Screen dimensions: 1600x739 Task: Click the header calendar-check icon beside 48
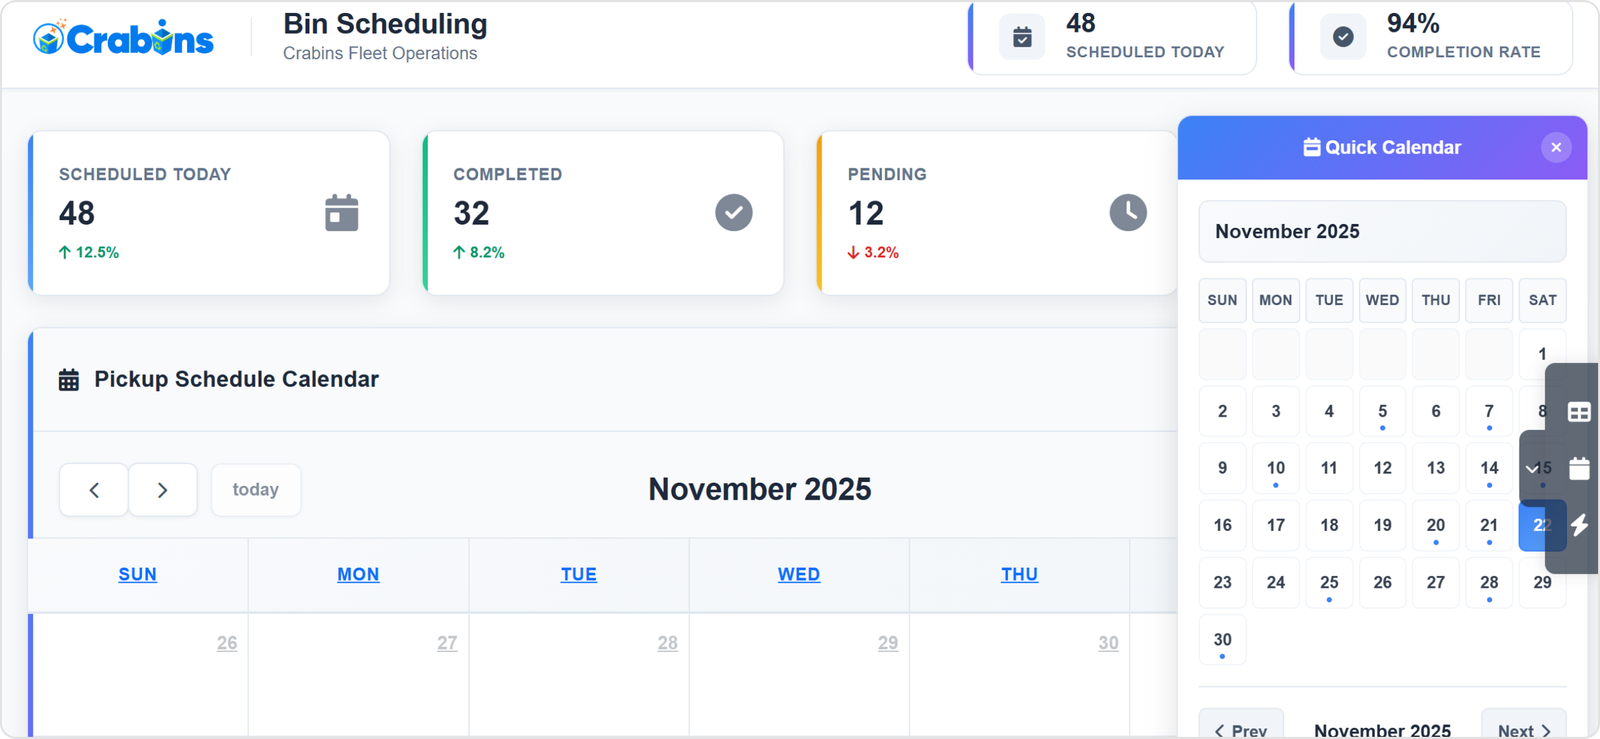coord(1022,38)
